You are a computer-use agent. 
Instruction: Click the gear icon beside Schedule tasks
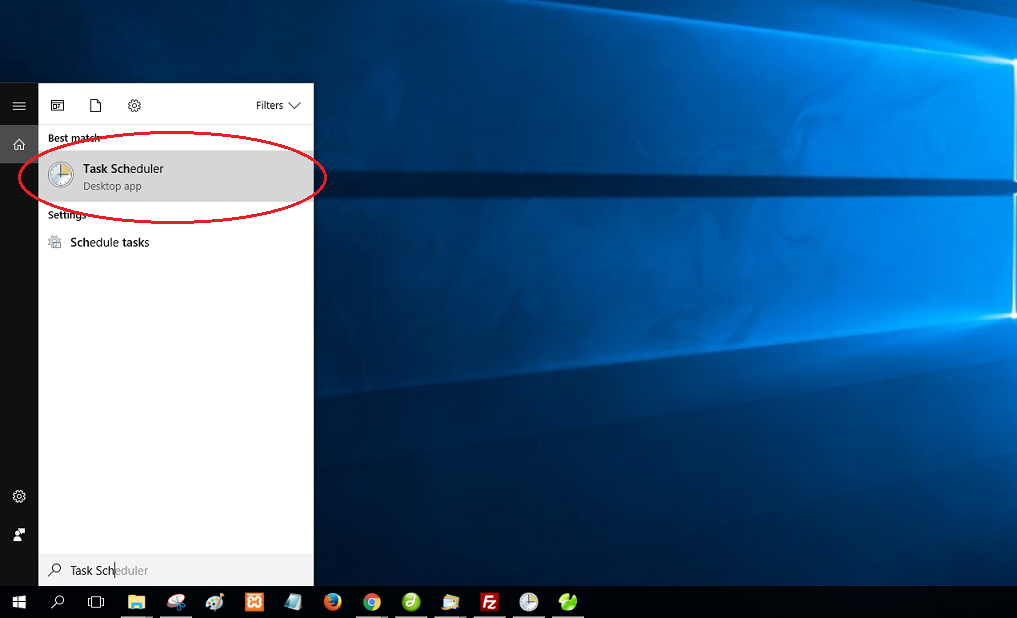point(55,242)
